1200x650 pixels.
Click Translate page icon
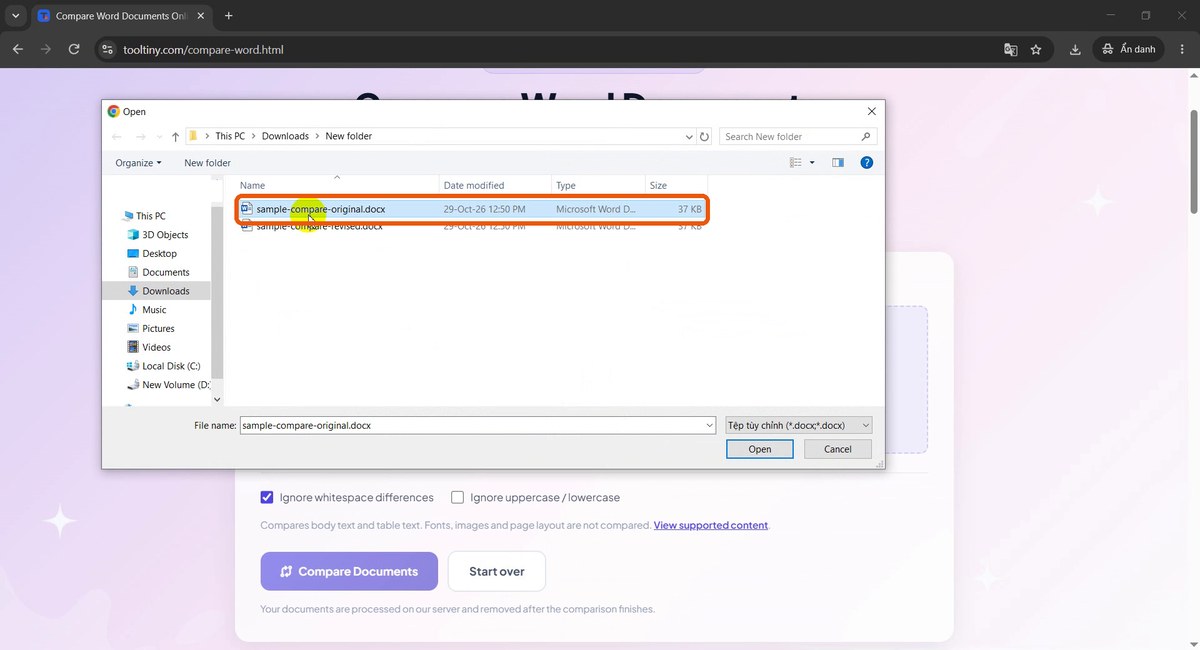click(x=1011, y=49)
